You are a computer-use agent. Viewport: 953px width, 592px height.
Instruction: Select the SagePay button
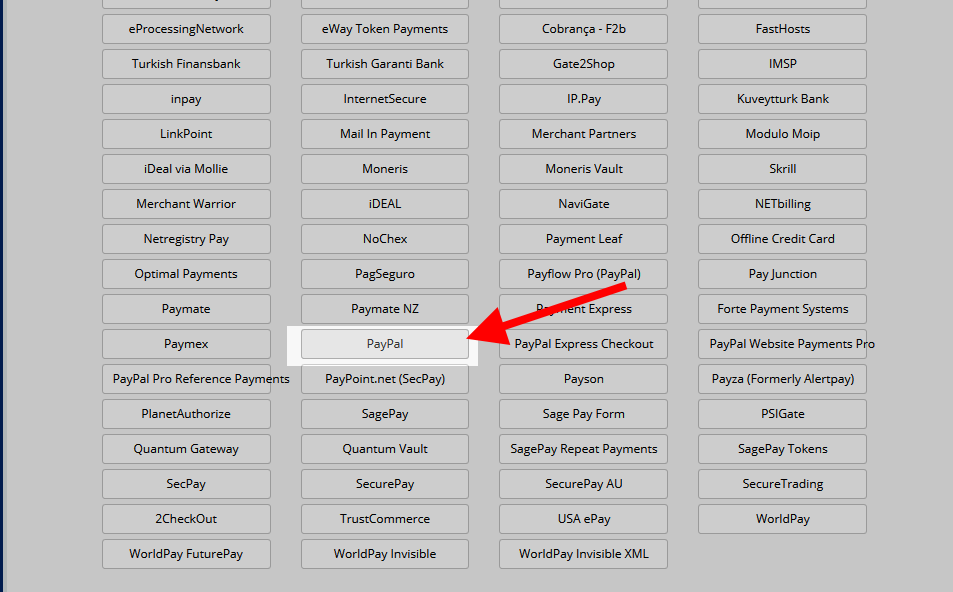click(385, 414)
